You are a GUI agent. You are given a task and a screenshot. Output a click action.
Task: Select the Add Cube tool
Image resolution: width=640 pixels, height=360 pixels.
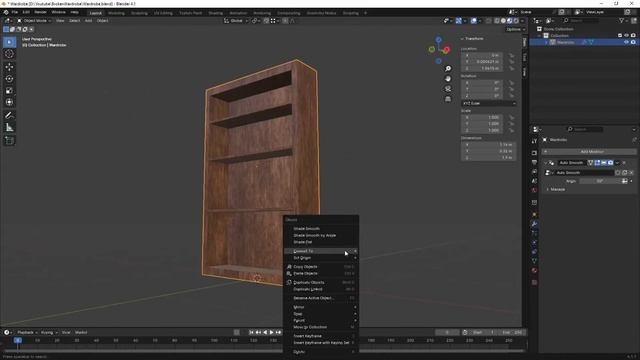pyautogui.click(x=9, y=141)
